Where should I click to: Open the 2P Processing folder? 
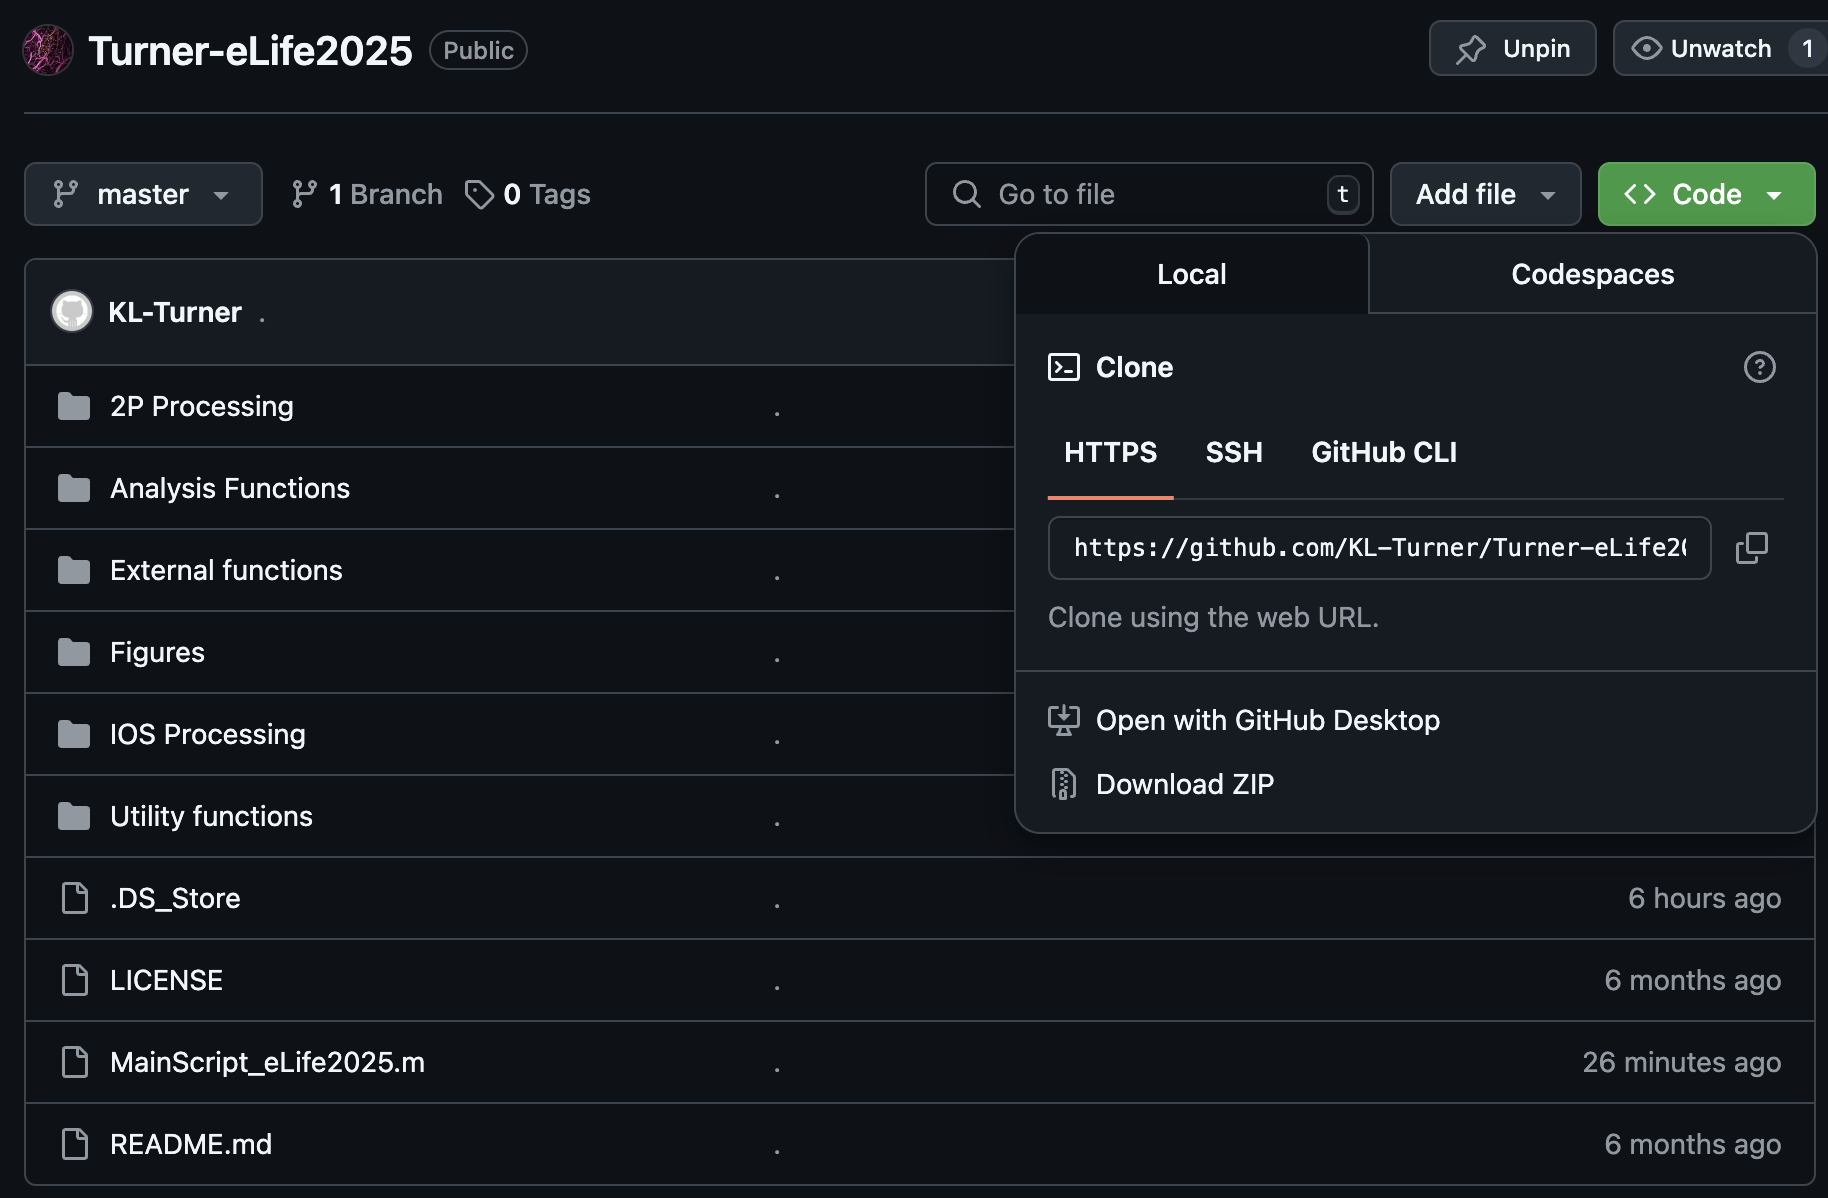pyautogui.click(x=201, y=406)
